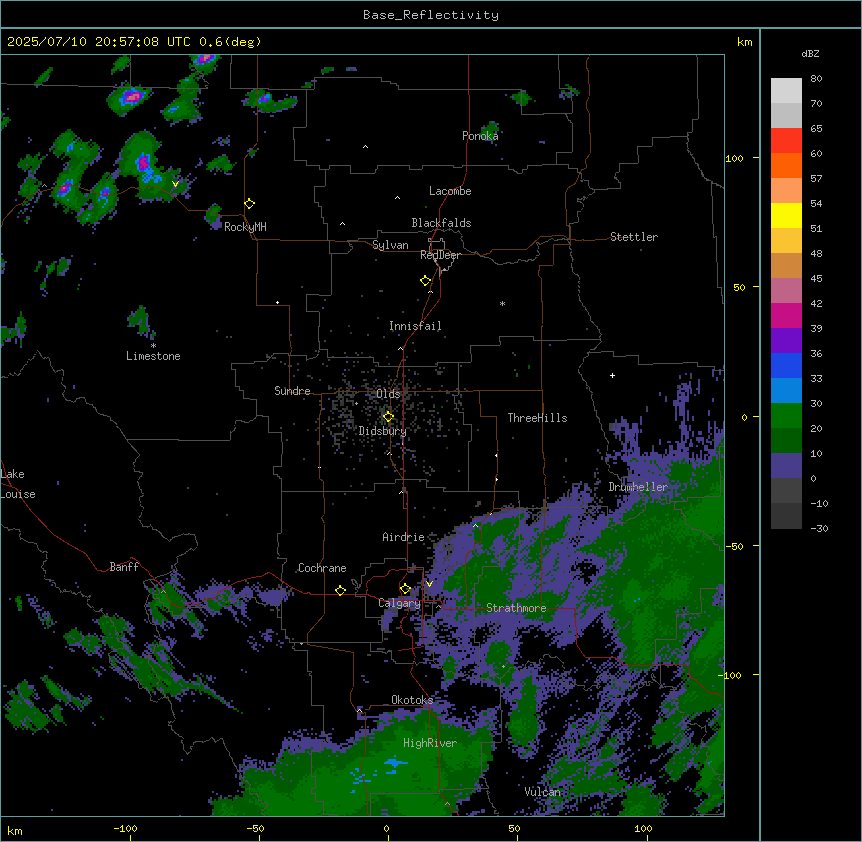Click the 0 tick on bottom axis
The height and width of the screenshot is (842, 862).
coord(386,828)
